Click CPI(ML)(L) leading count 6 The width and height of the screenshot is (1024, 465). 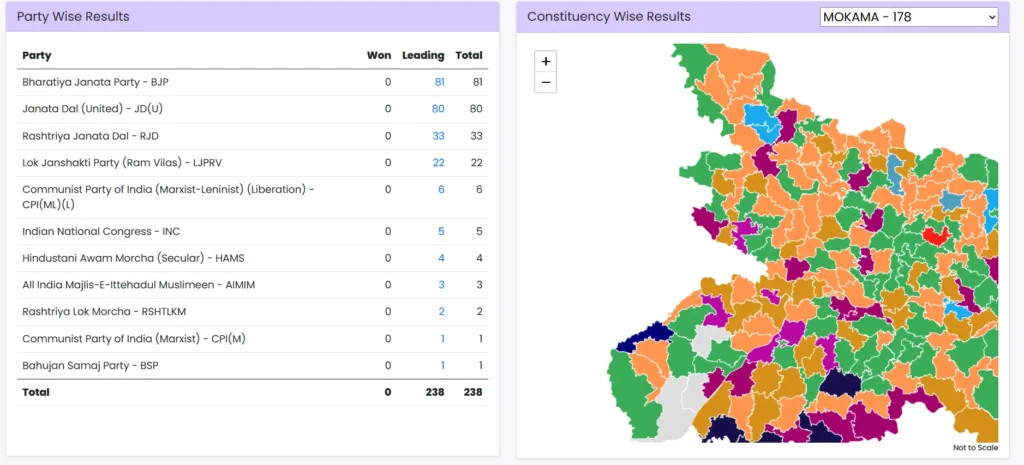441,190
